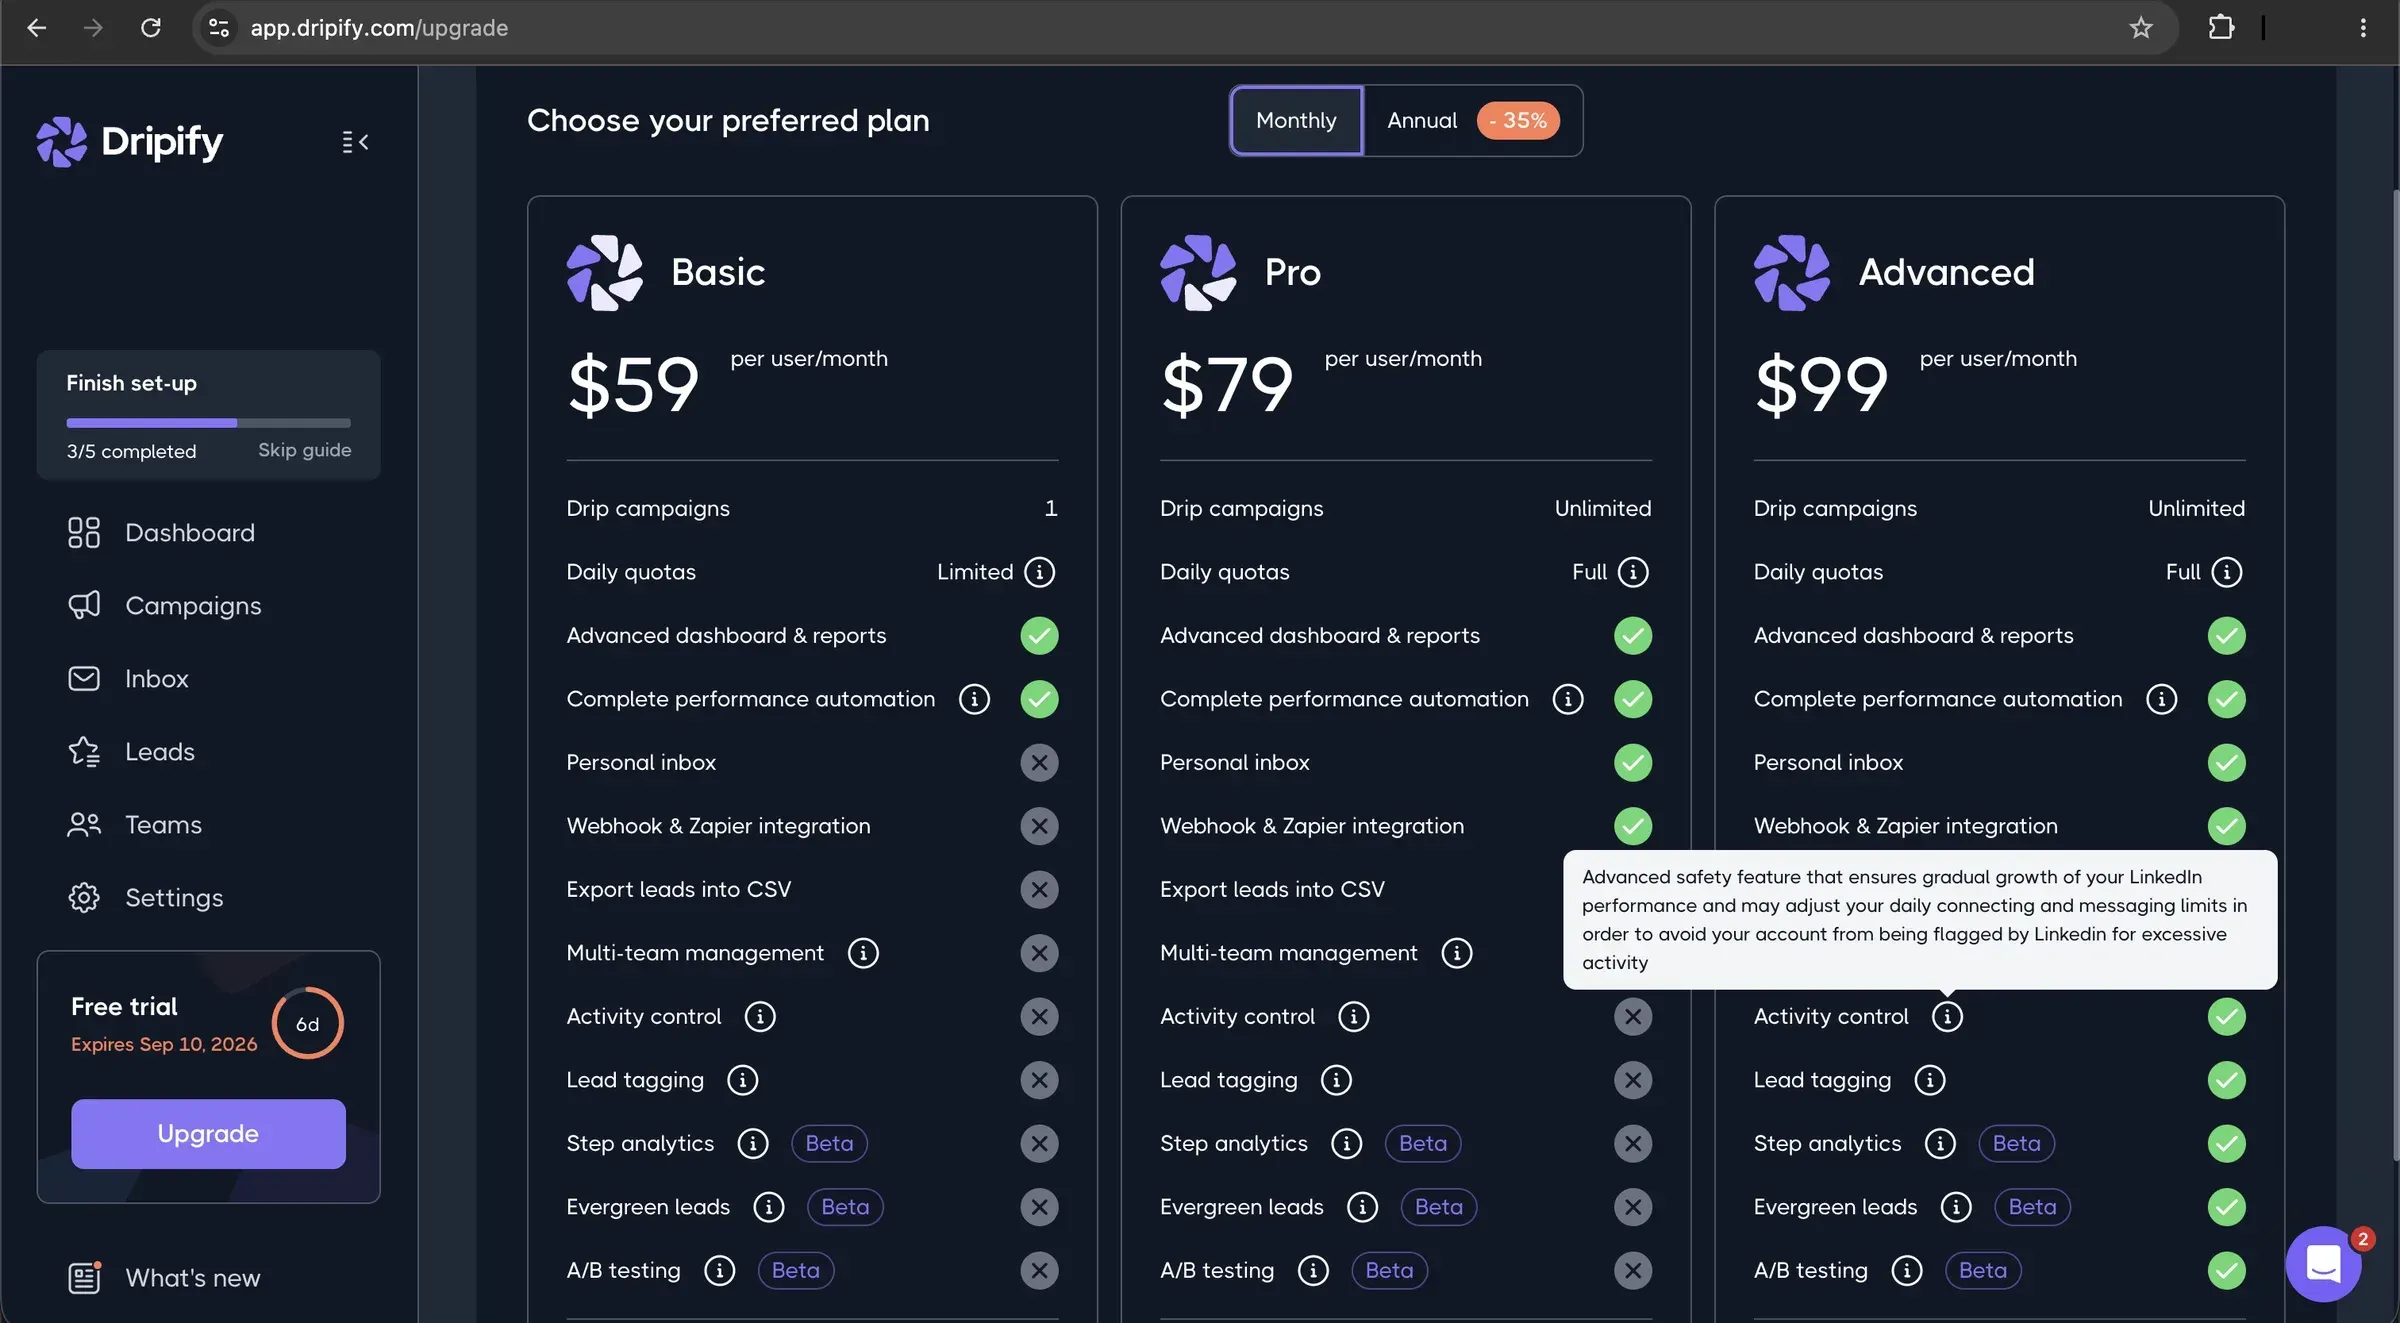Image resolution: width=2400 pixels, height=1323 pixels.
Task: Open the browser extensions puzzle icon
Action: point(2221,28)
